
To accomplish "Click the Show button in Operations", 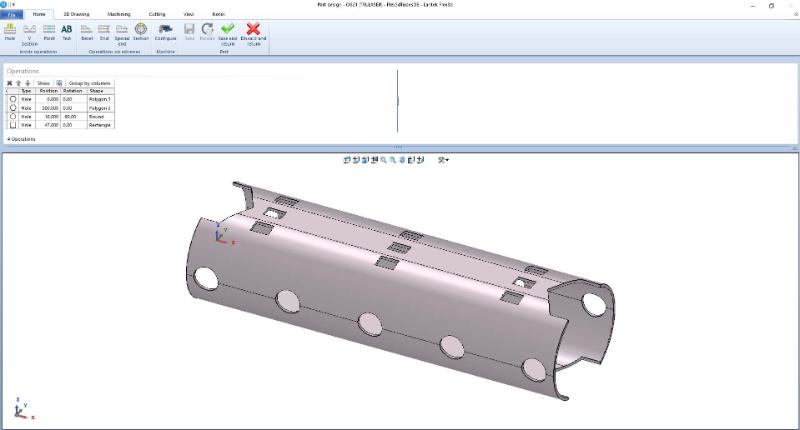I will (43, 83).
